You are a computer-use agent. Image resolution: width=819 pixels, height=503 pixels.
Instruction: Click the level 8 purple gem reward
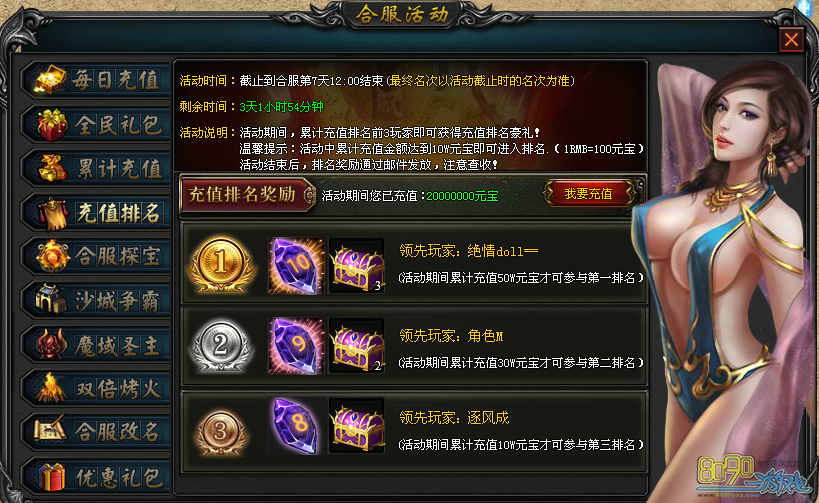(x=296, y=425)
